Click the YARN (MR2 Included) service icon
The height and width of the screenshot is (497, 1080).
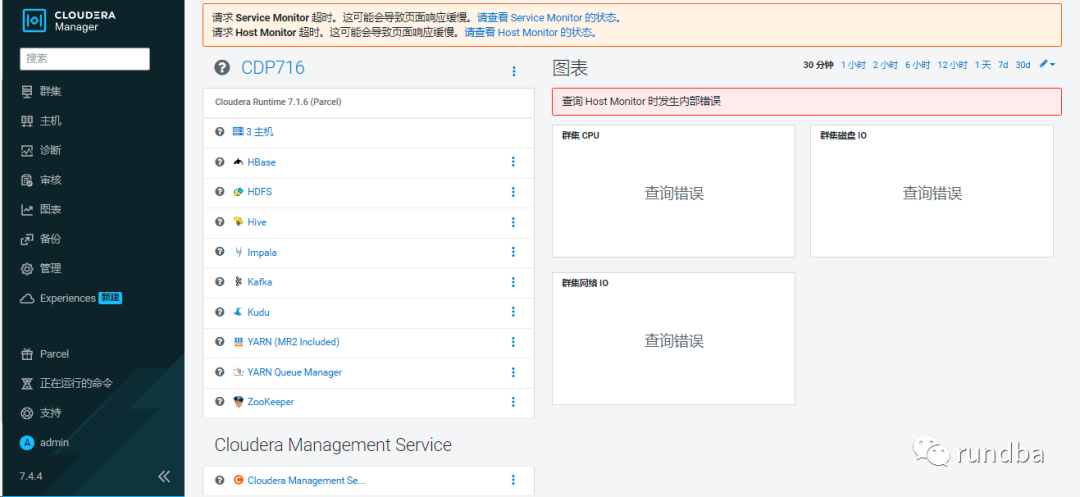click(238, 342)
